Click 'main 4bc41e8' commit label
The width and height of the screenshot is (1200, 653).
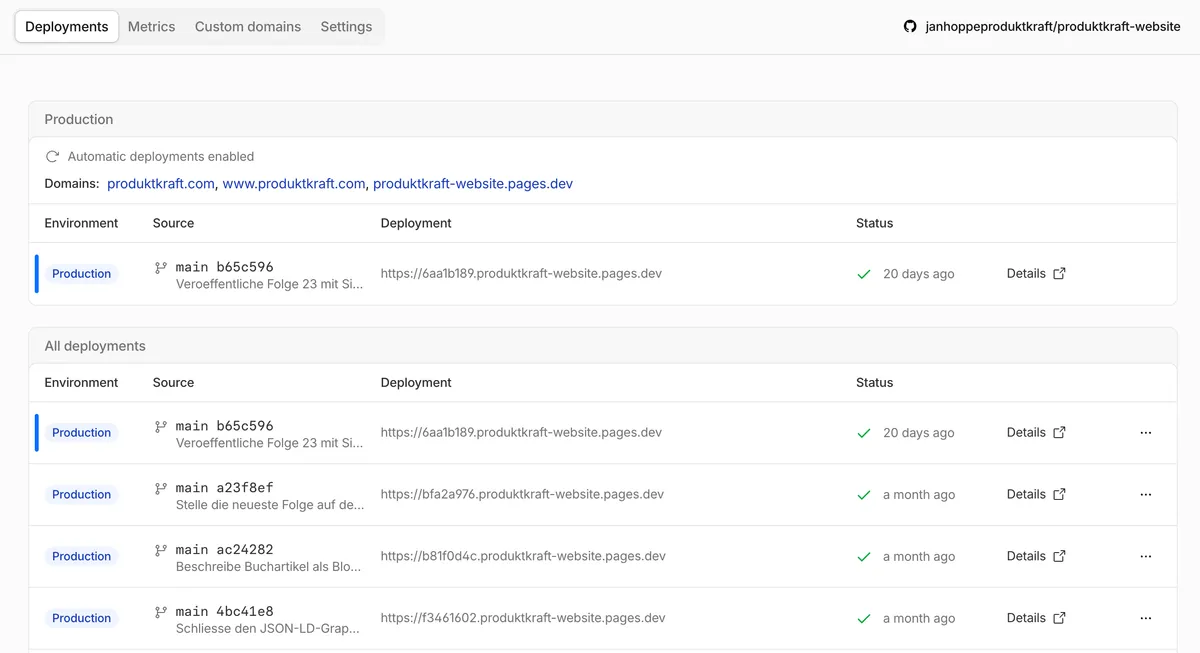click(224, 612)
